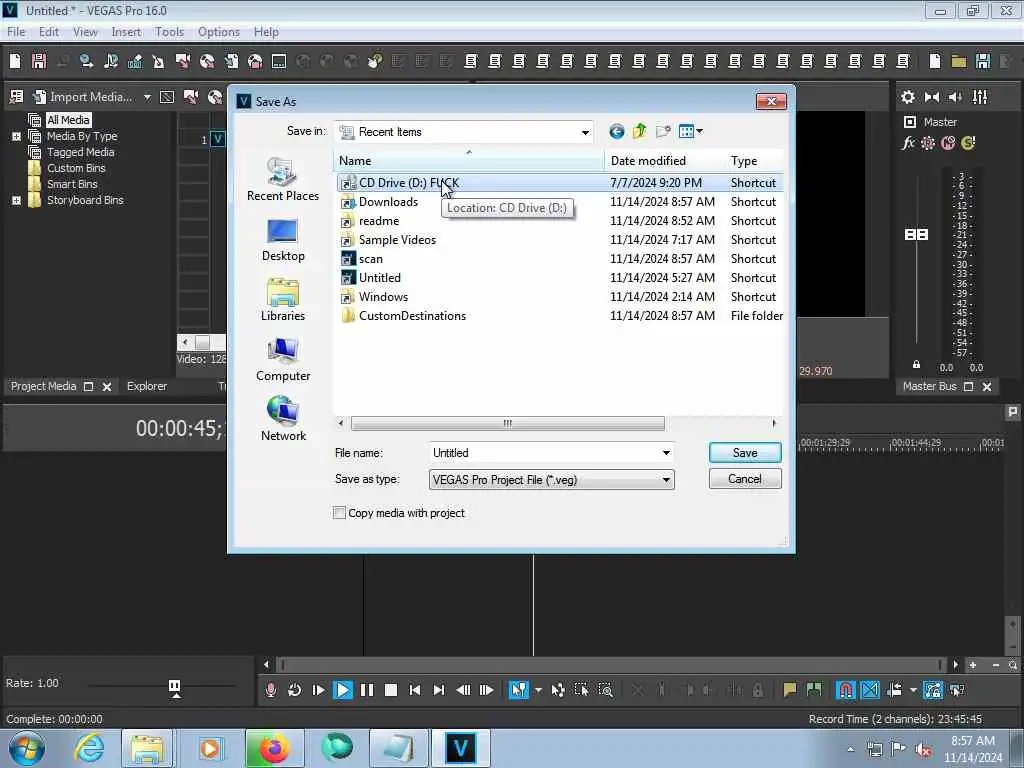Image resolution: width=1024 pixels, height=768 pixels.
Task: Expand Storyboard Bins tree node
Action: coord(16,200)
